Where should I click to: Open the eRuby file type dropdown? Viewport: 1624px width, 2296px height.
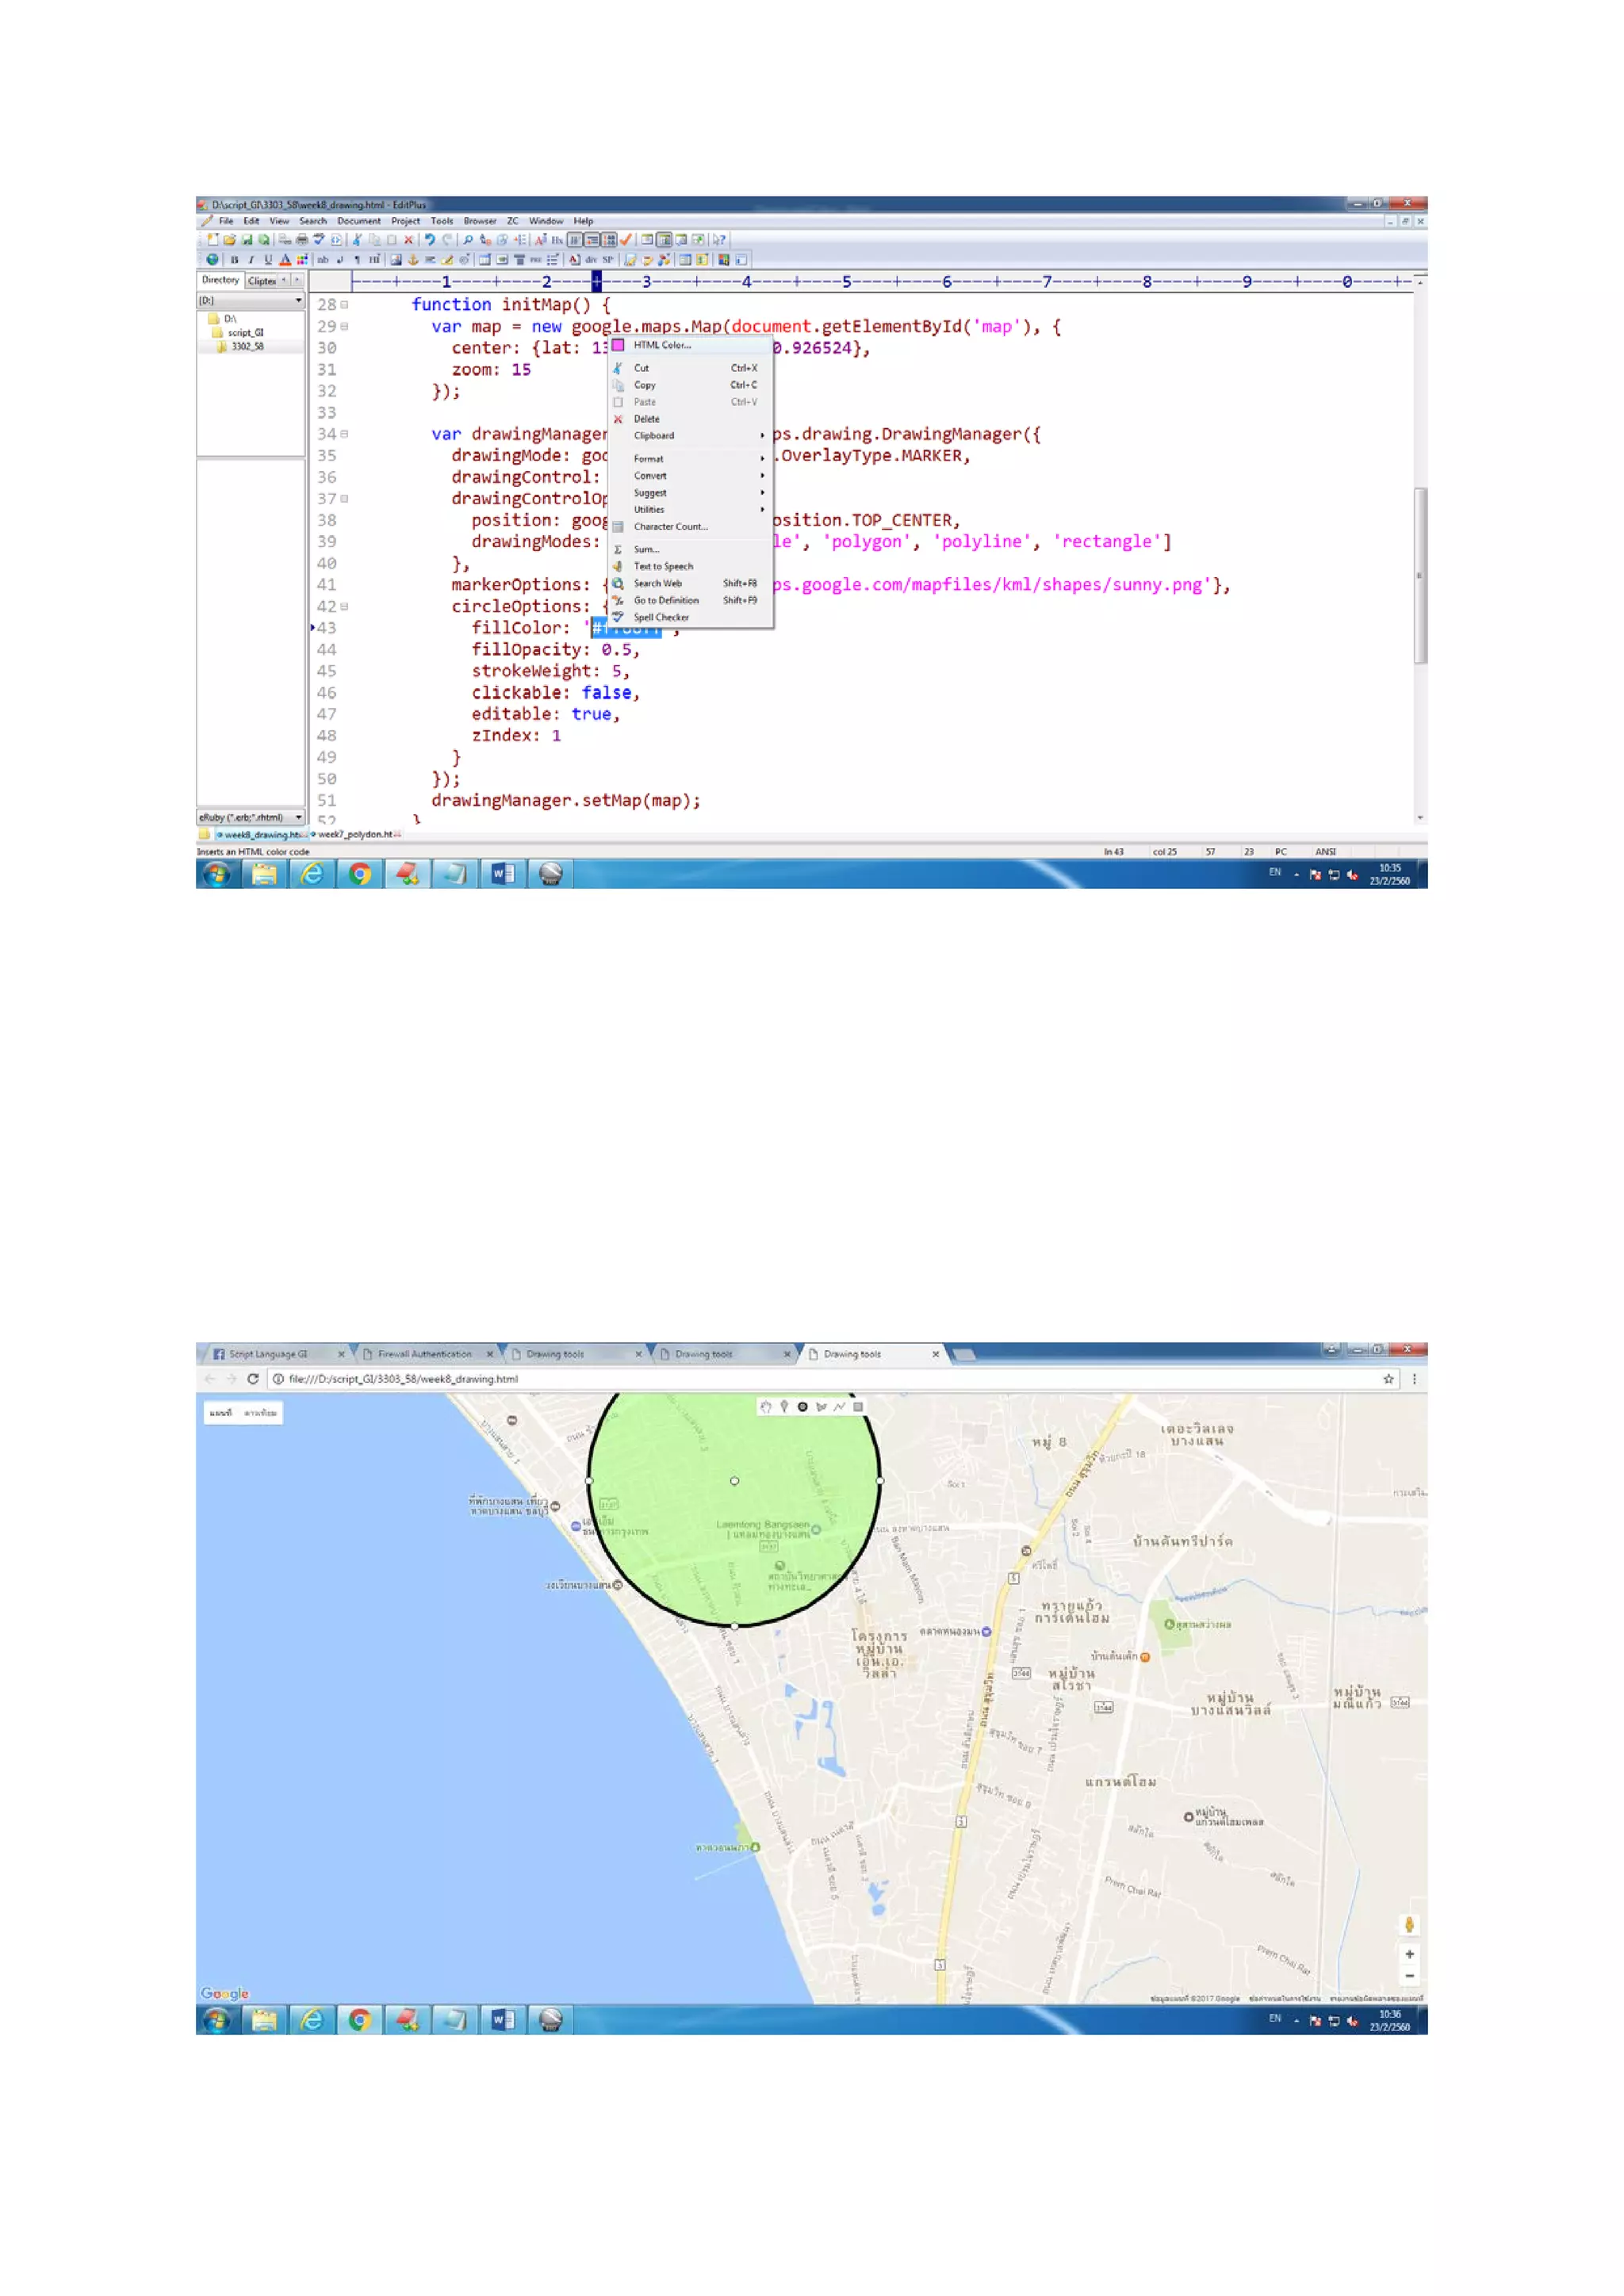[x=298, y=817]
